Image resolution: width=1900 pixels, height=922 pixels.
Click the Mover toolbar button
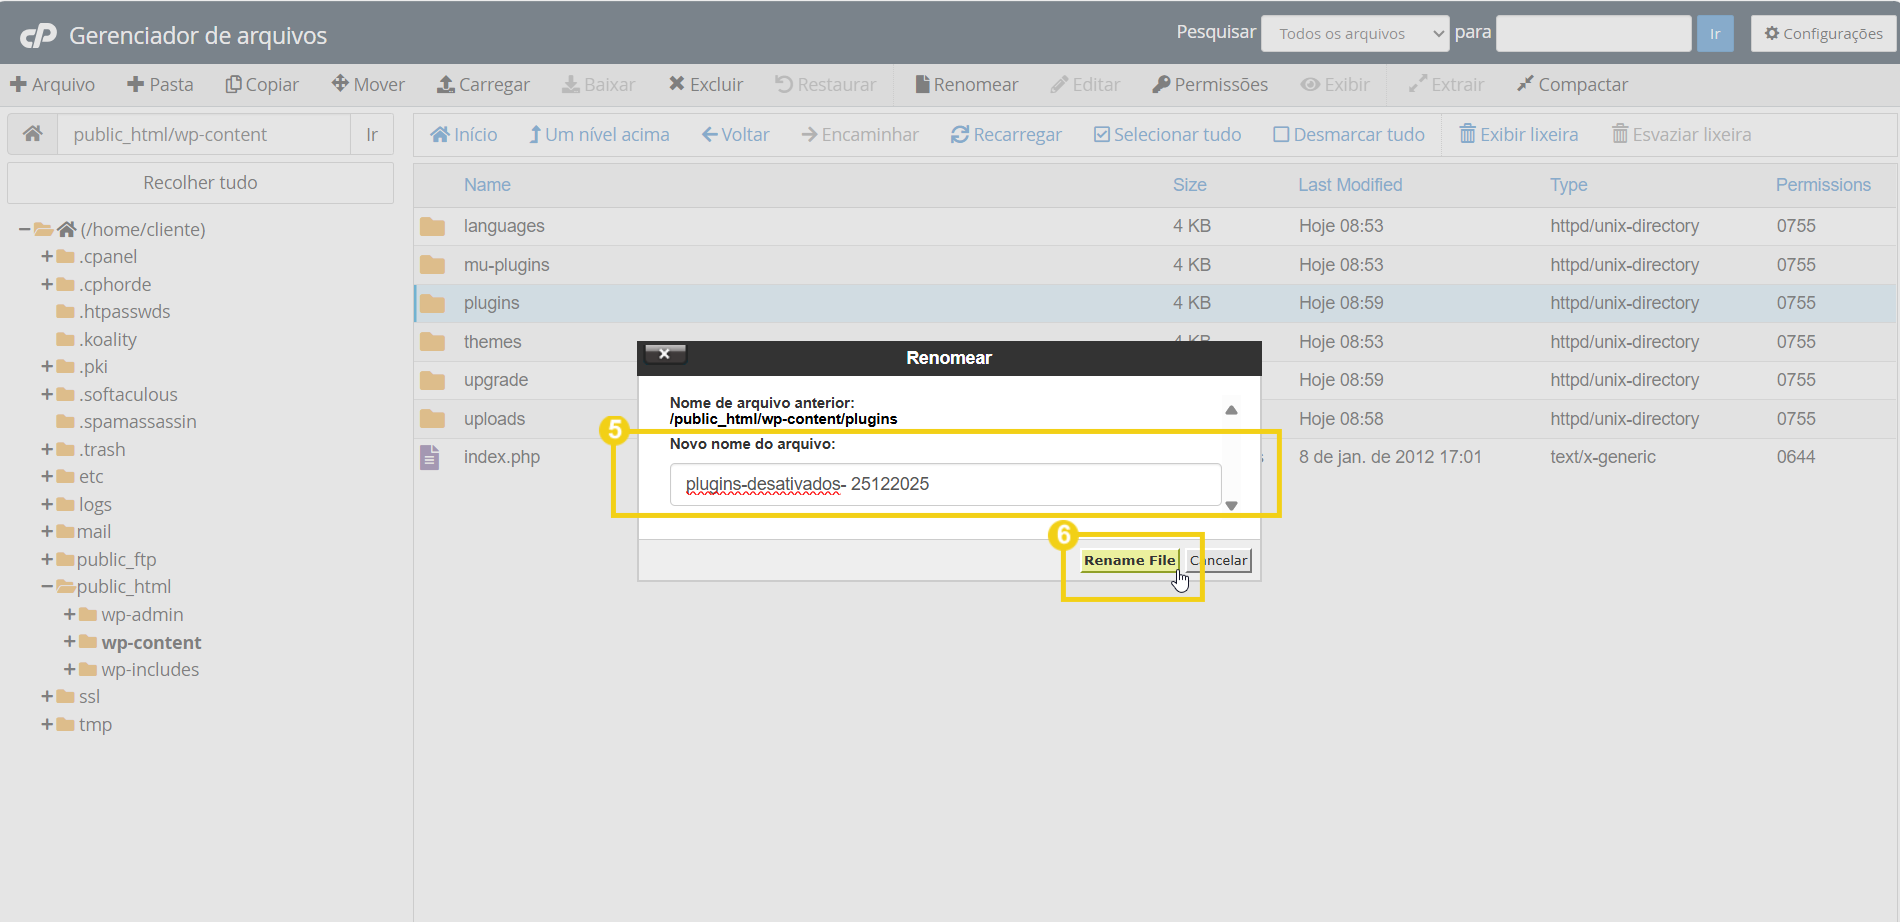[368, 85]
